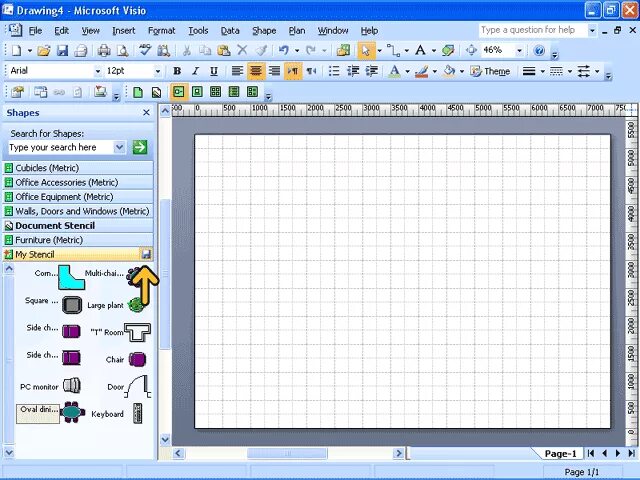The image size is (640, 480).
Task: Open the Office Equipment (Metric) stencil
Action: (x=78, y=197)
